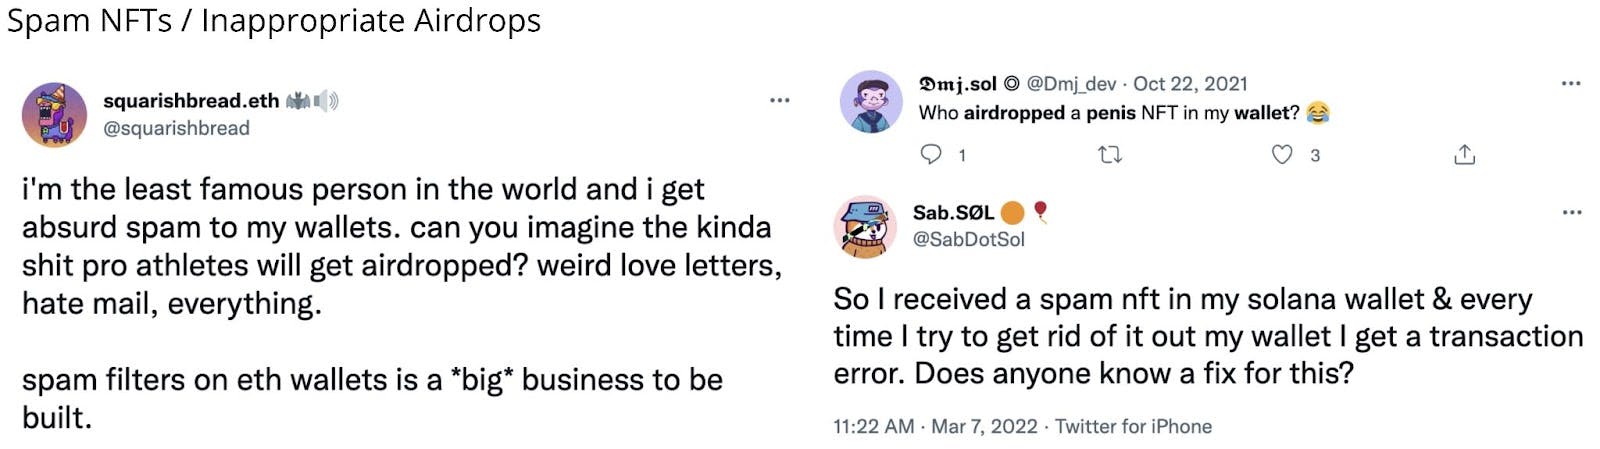Screen dimensions: 1600x449
Task: Click the reply icon on Dmj.sol tweet
Action: 931,154
